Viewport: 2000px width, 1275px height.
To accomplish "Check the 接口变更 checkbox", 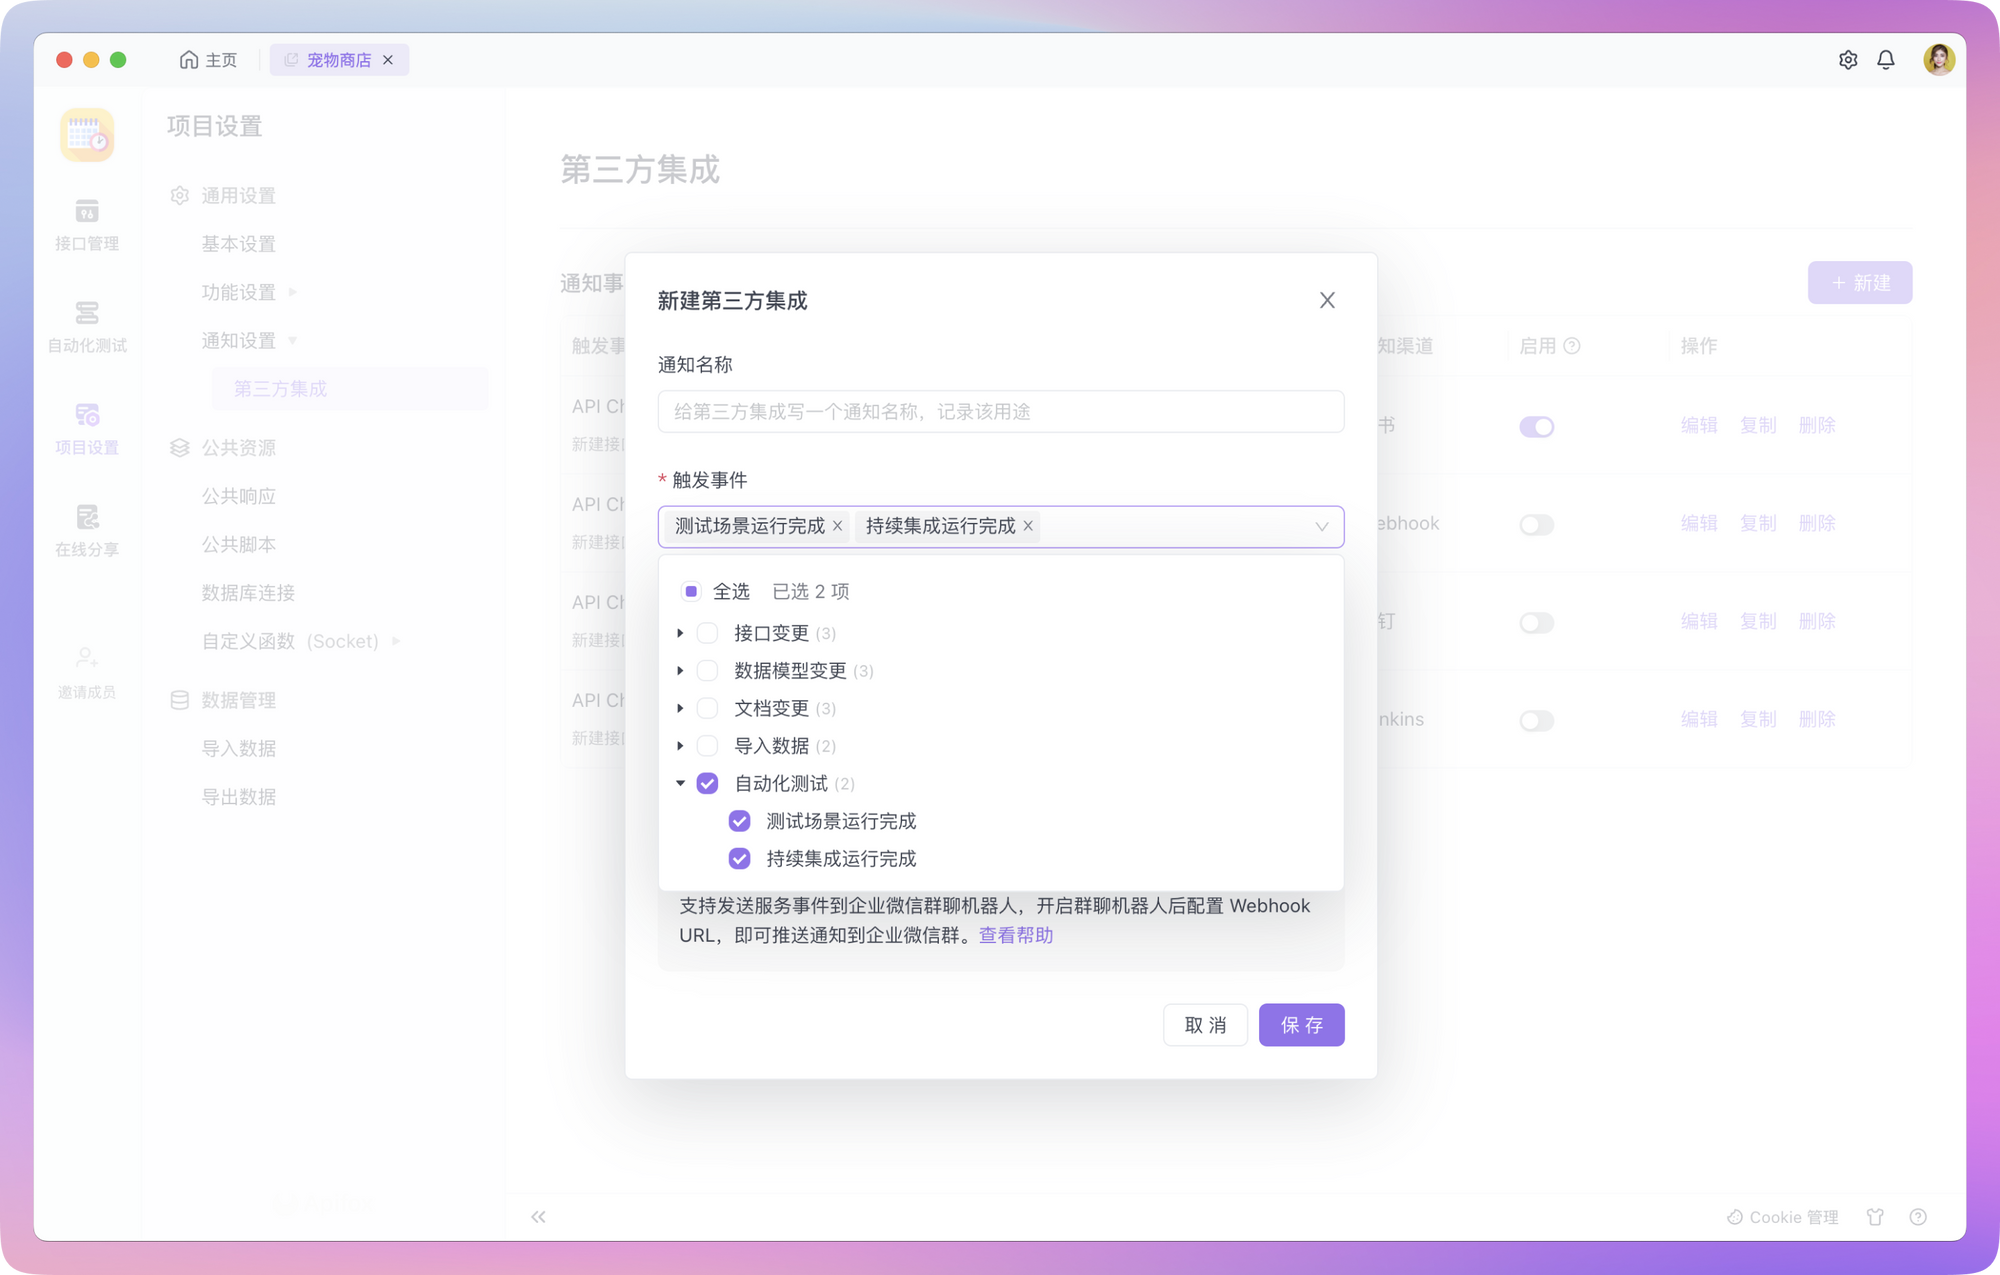I will click(707, 633).
